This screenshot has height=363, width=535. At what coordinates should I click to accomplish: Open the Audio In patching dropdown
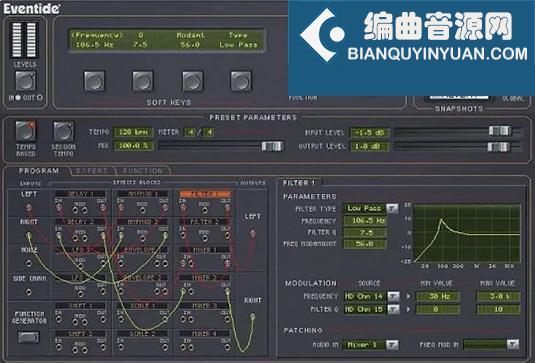click(x=392, y=345)
